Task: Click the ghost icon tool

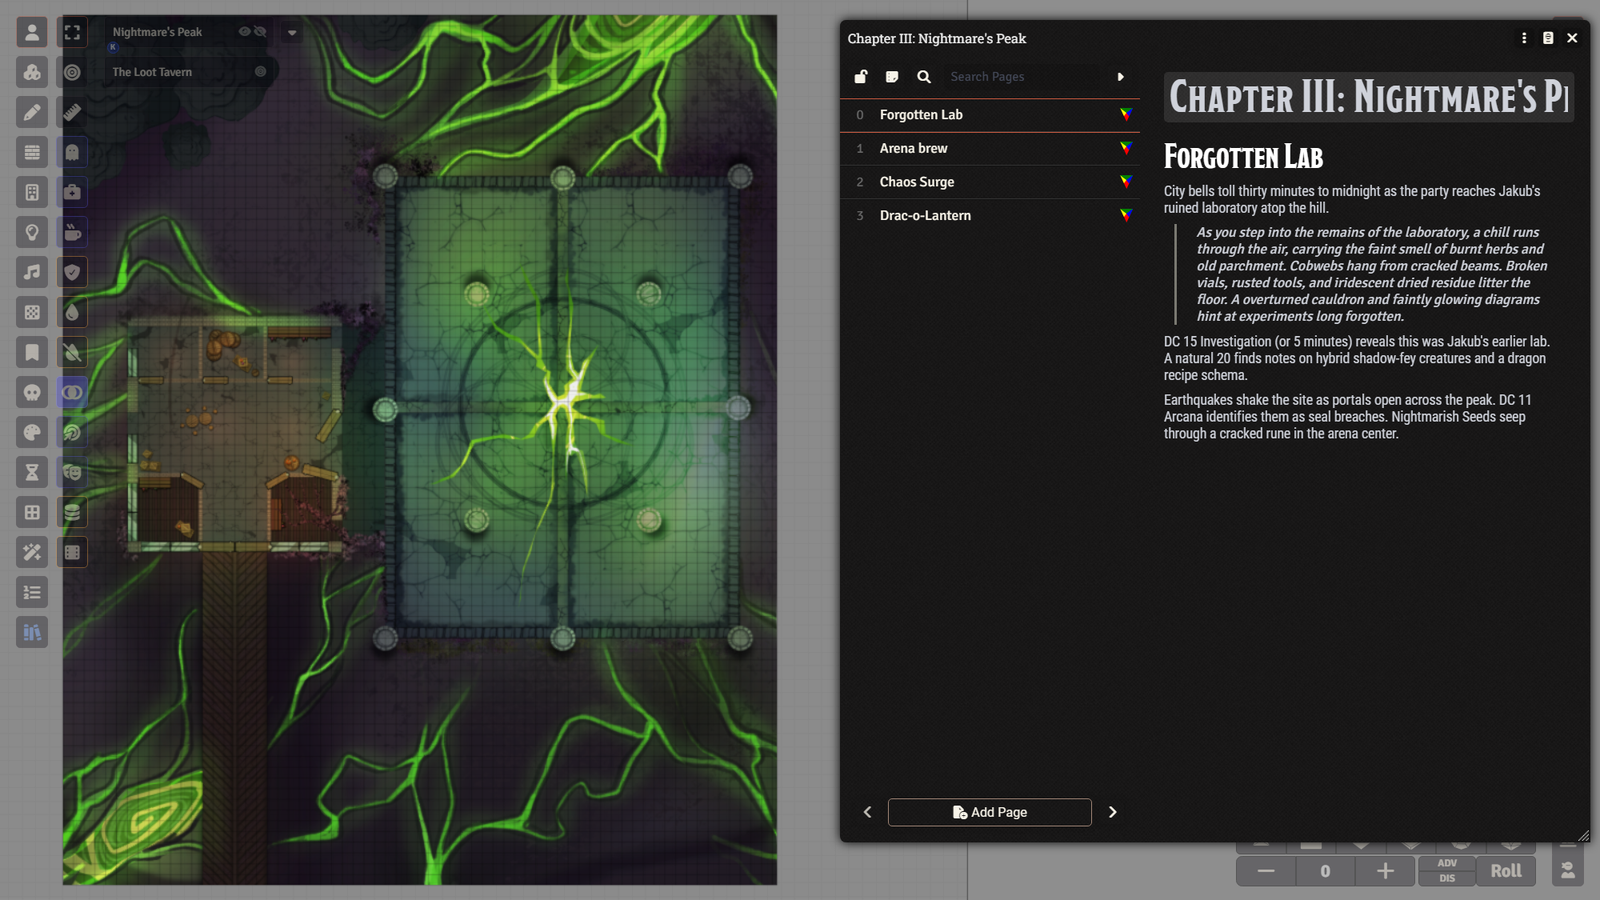Action: (72, 152)
